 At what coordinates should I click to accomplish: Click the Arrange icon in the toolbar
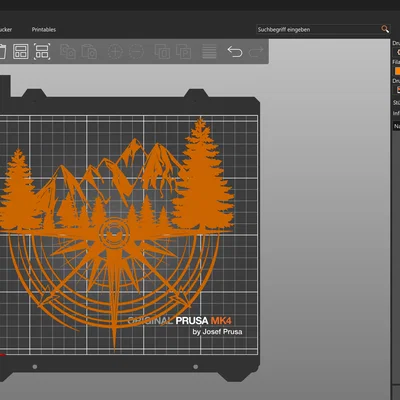click(21, 52)
